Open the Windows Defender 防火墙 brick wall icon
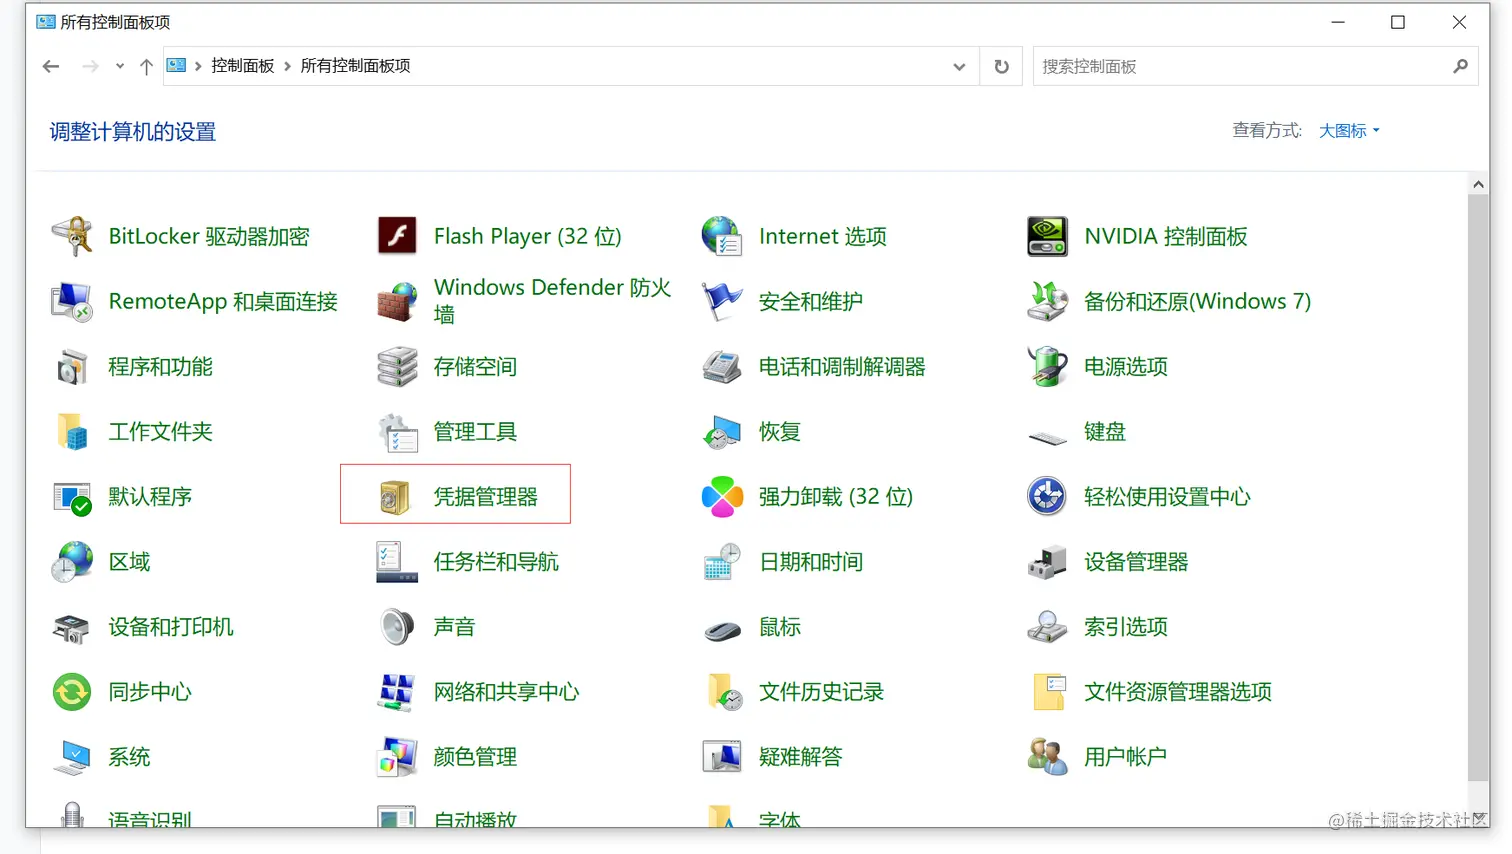 point(397,302)
